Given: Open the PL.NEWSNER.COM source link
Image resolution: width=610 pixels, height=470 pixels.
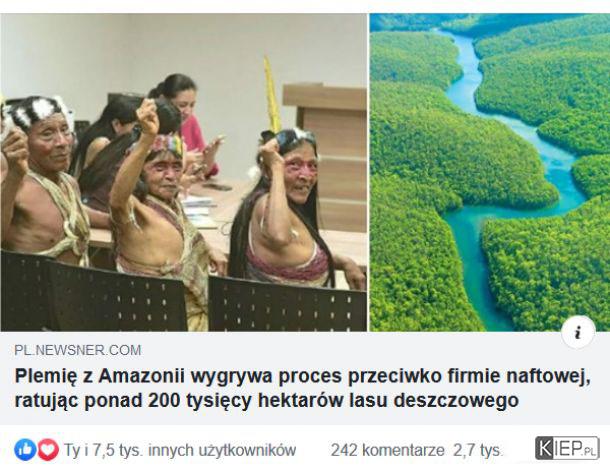Looking at the screenshot, I should 78,350.
